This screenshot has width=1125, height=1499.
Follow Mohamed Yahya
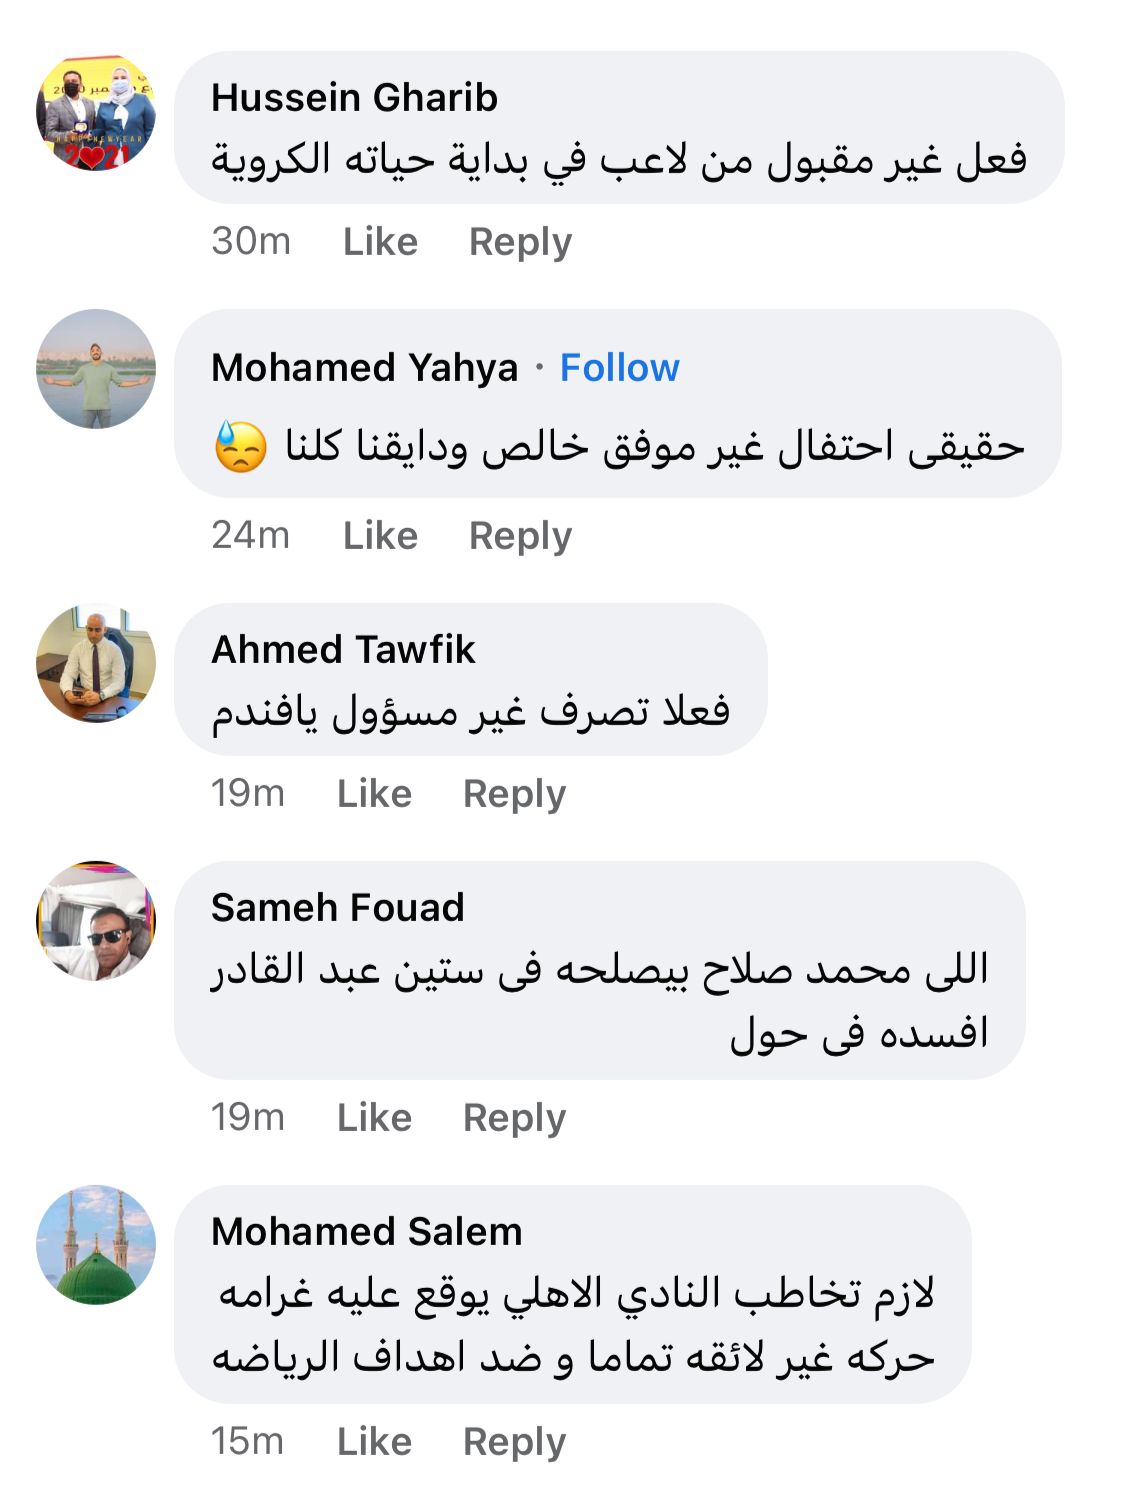619,368
